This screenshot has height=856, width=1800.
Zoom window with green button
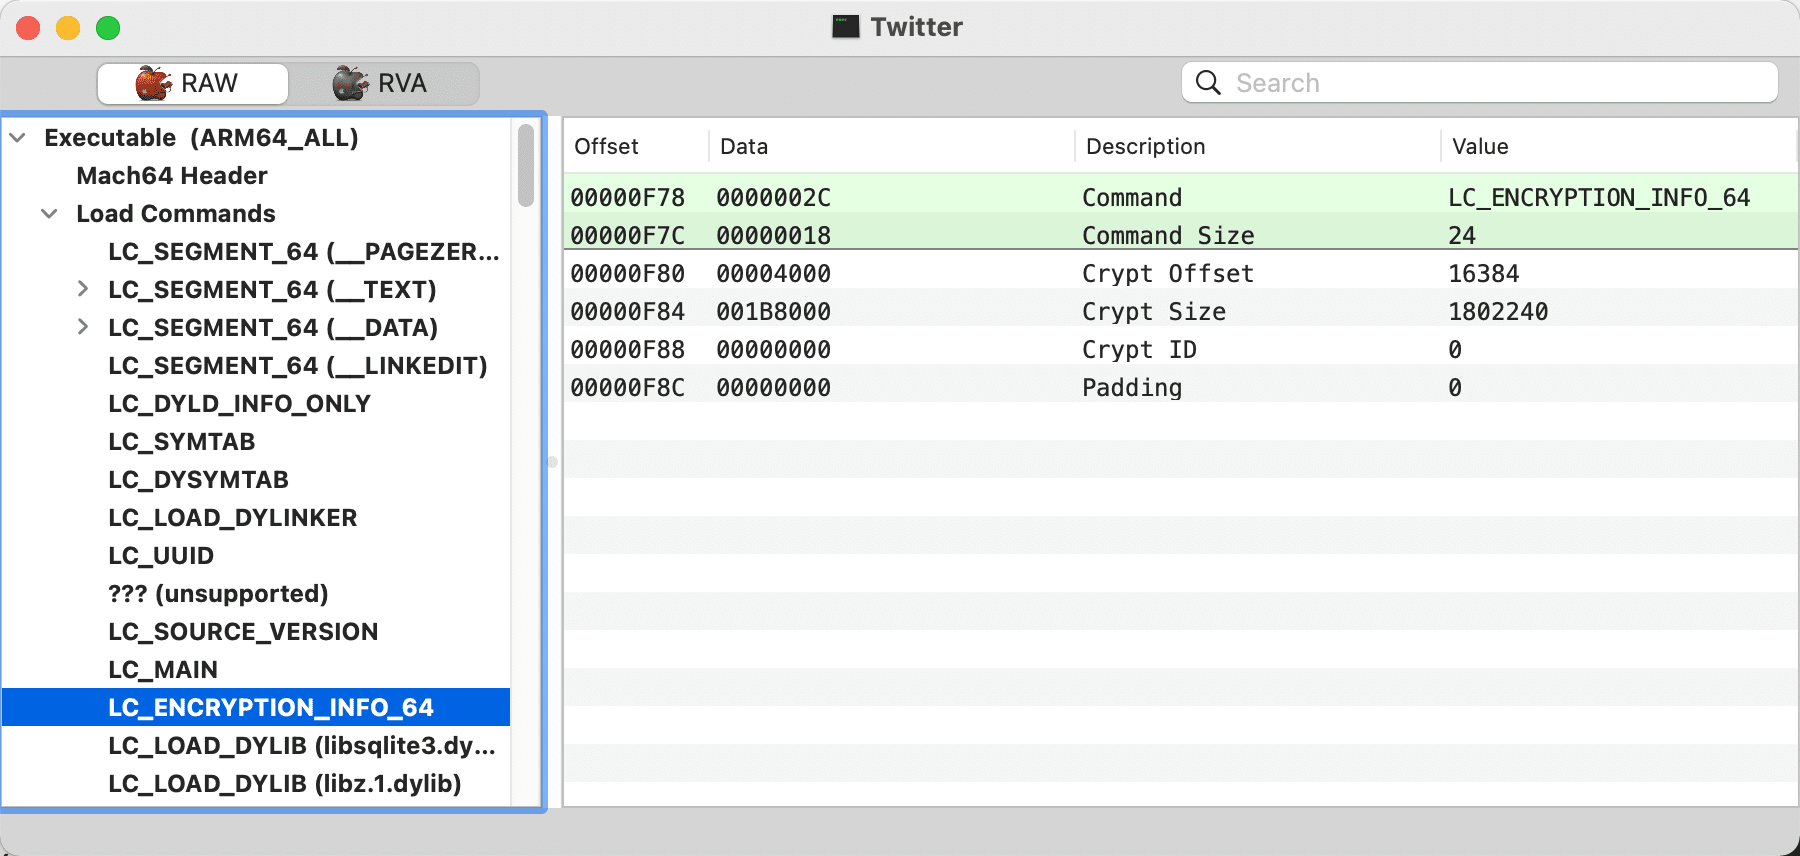tap(108, 28)
